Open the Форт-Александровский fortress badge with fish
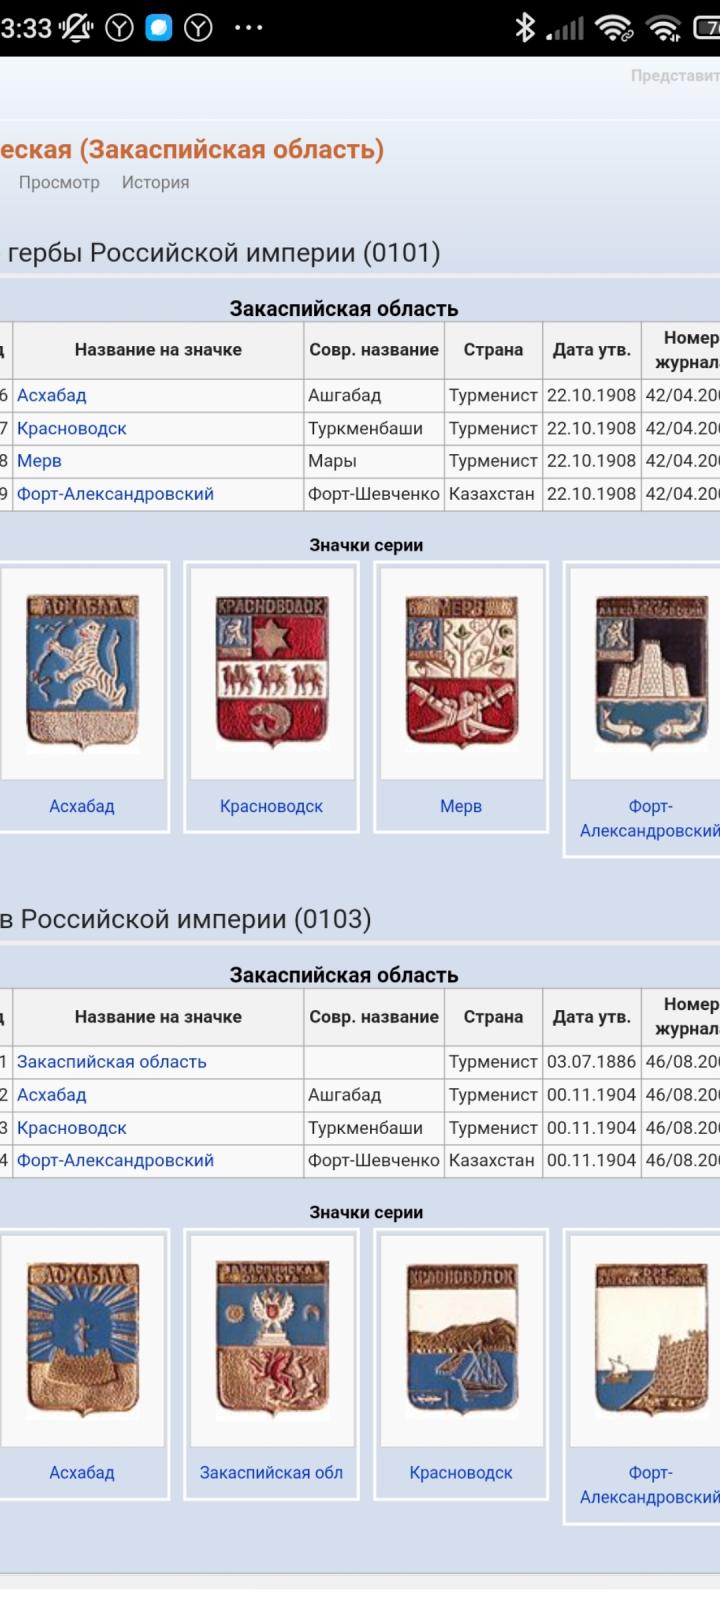Viewport: 720px width, 1600px height. [x=651, y=672]
